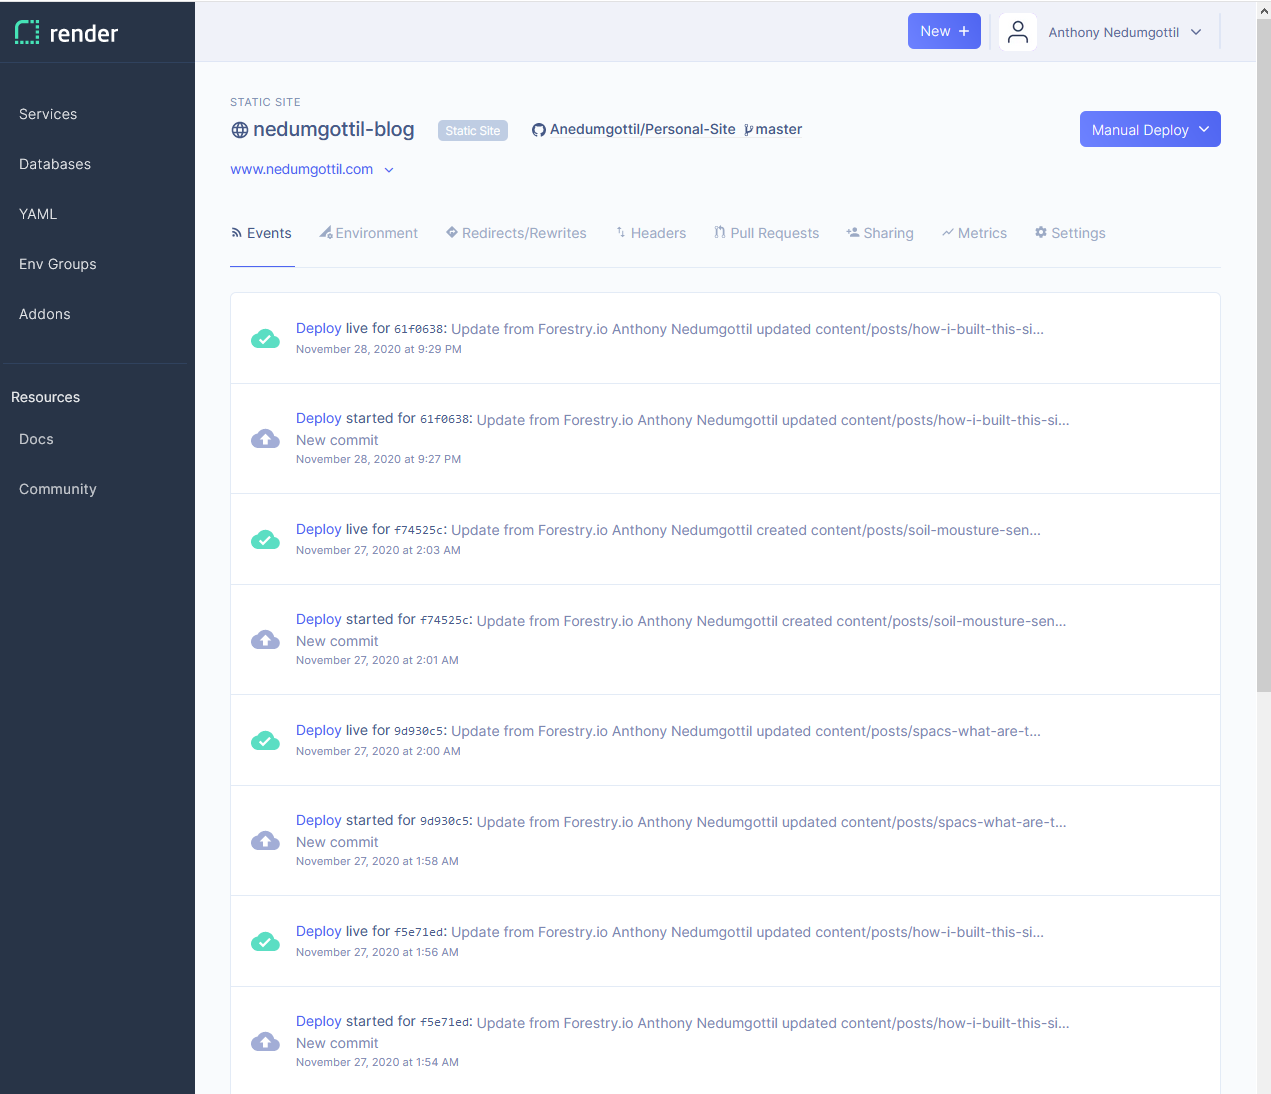Open Deploy link for live f74525c
Viewport: 1271px width, 1094px height.
tap(319, 529)
